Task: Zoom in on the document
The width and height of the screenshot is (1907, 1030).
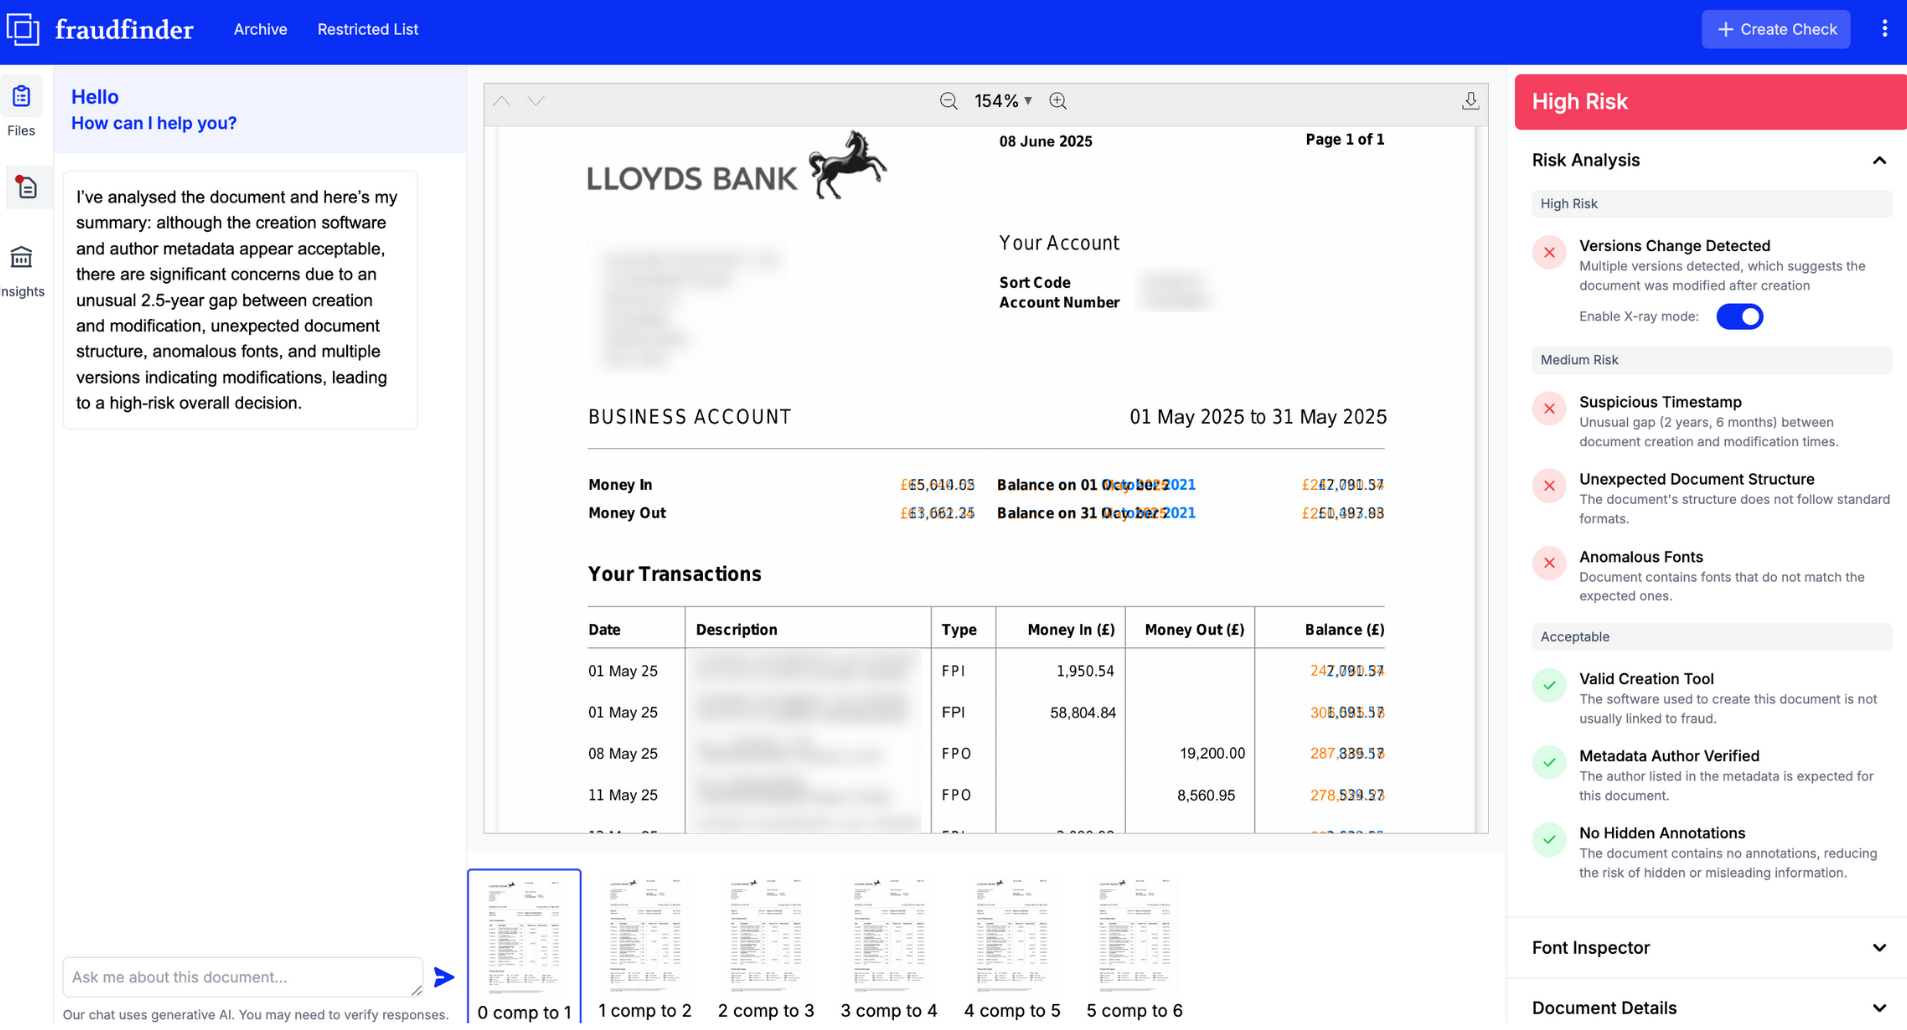Action: pos(1058,101)
